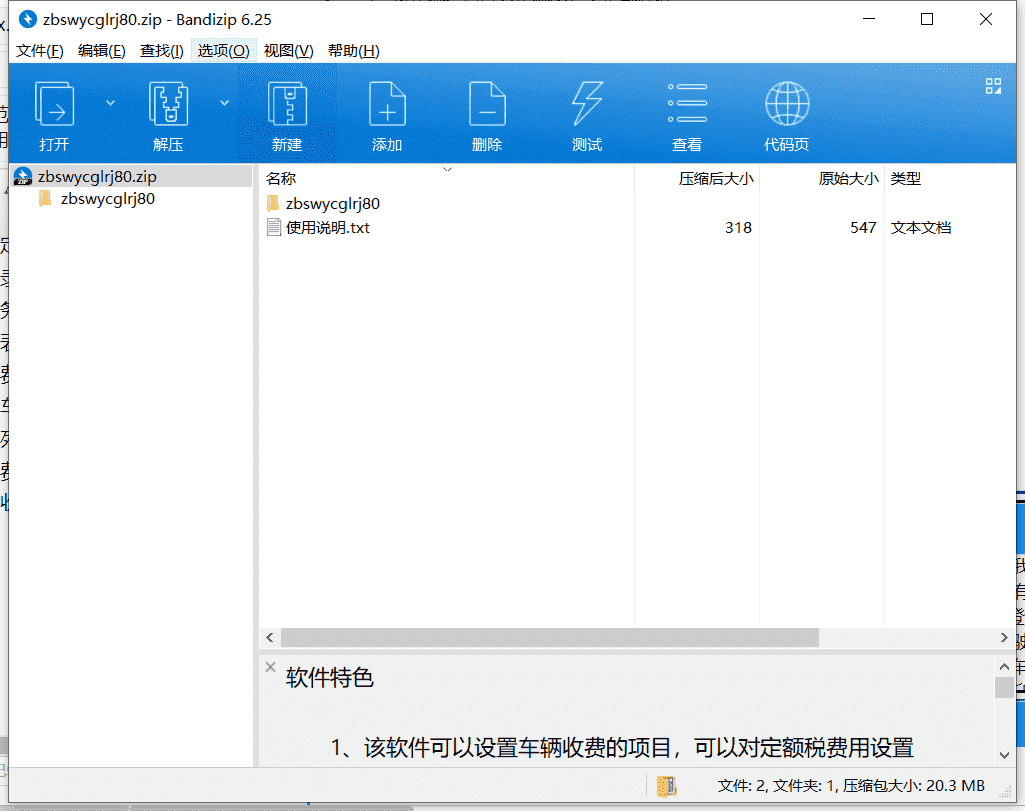The width and height of the screenshot is (1025, 811).
Task: Close the comment preview pane with X
Action: click(271, 667)
